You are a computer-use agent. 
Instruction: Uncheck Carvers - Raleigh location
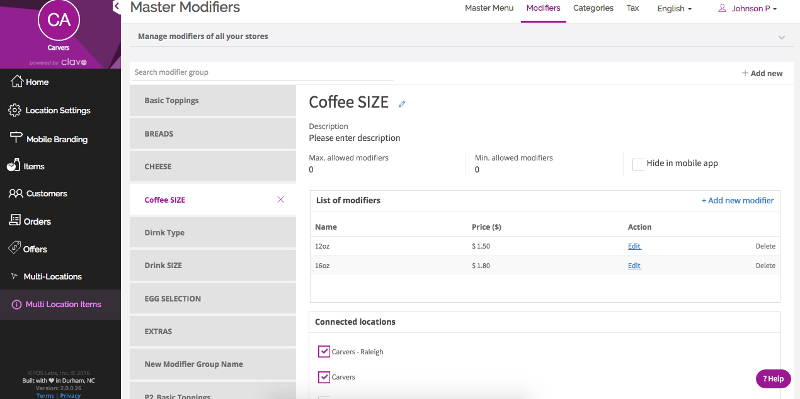click(323, 352)
